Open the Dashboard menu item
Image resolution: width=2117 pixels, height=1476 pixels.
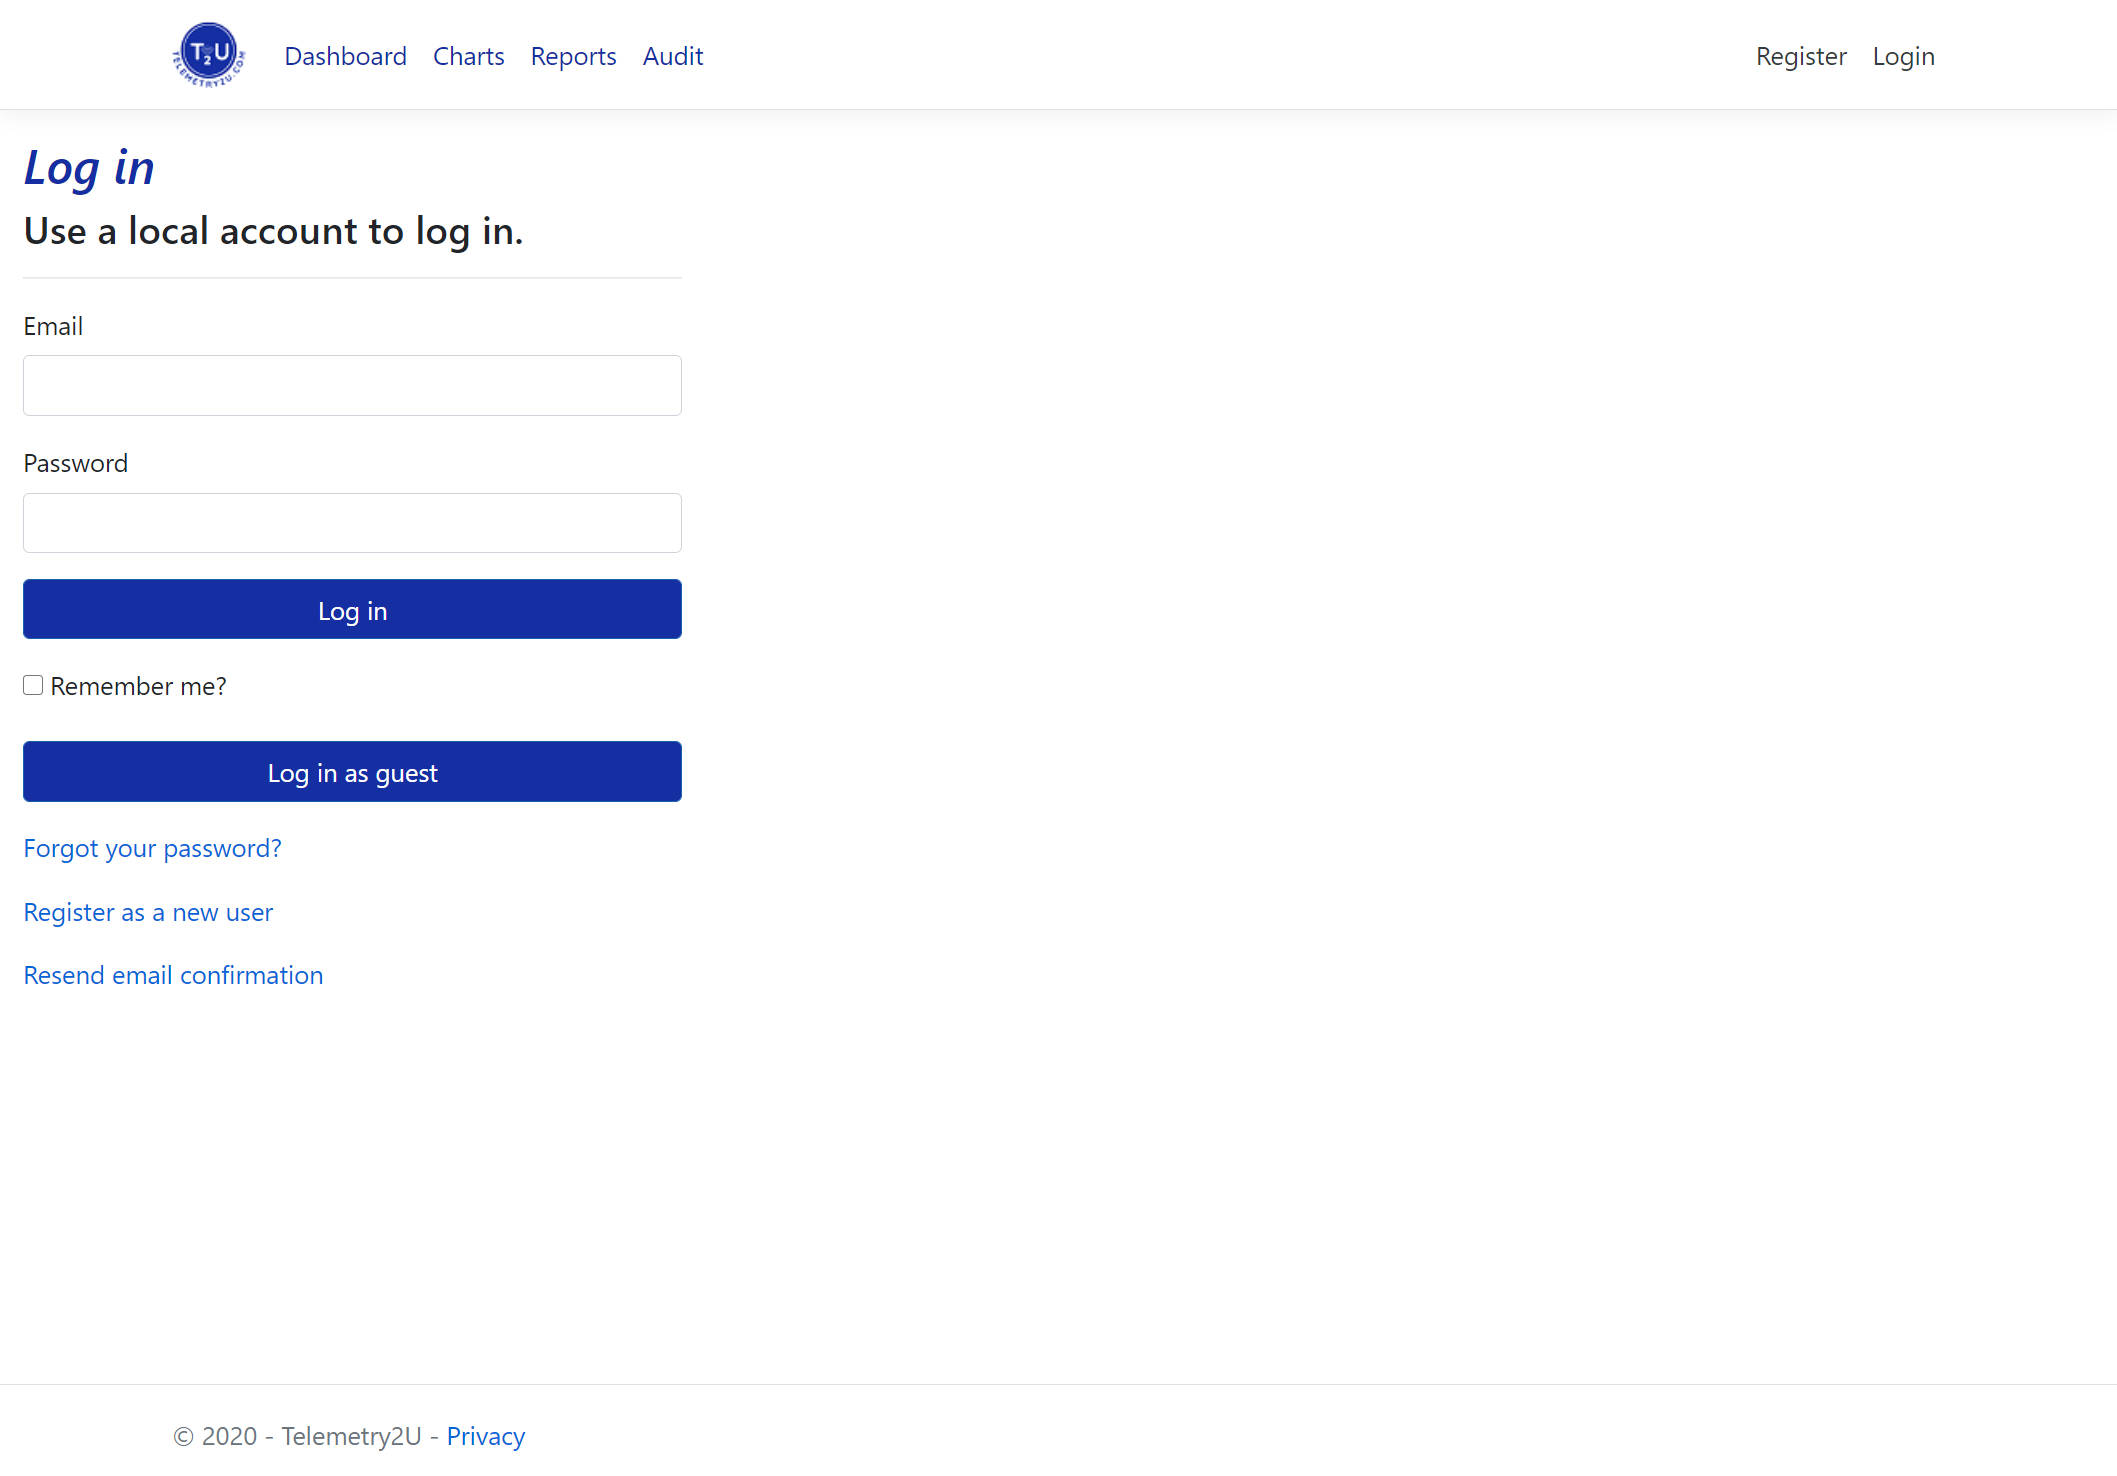(345, 56)
